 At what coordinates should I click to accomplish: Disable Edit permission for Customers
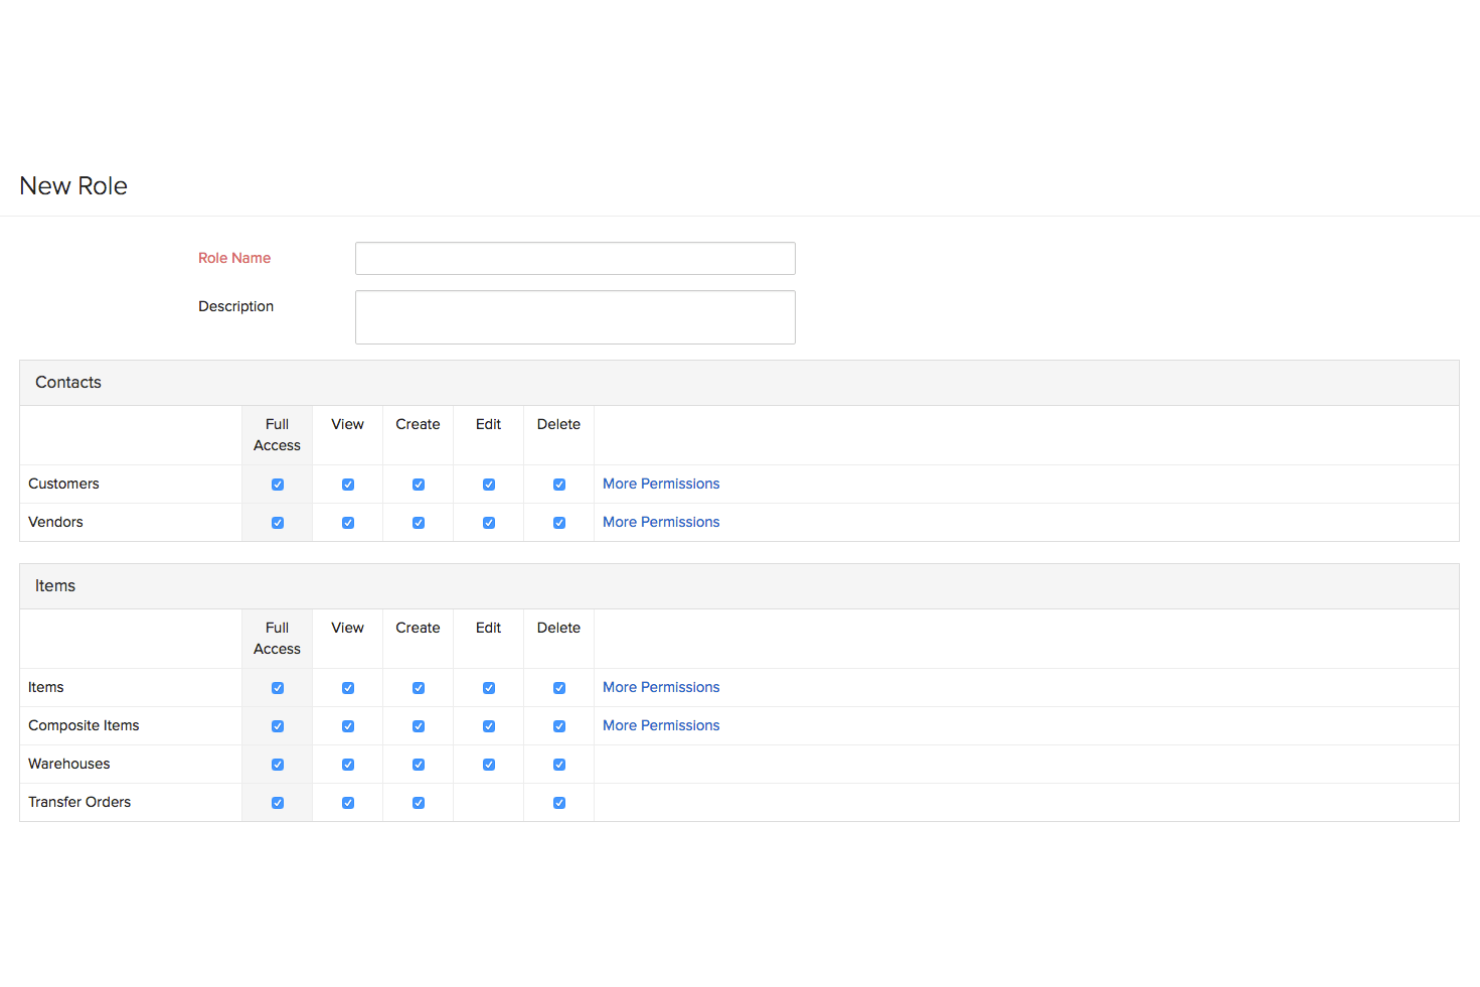click(489, 484)
